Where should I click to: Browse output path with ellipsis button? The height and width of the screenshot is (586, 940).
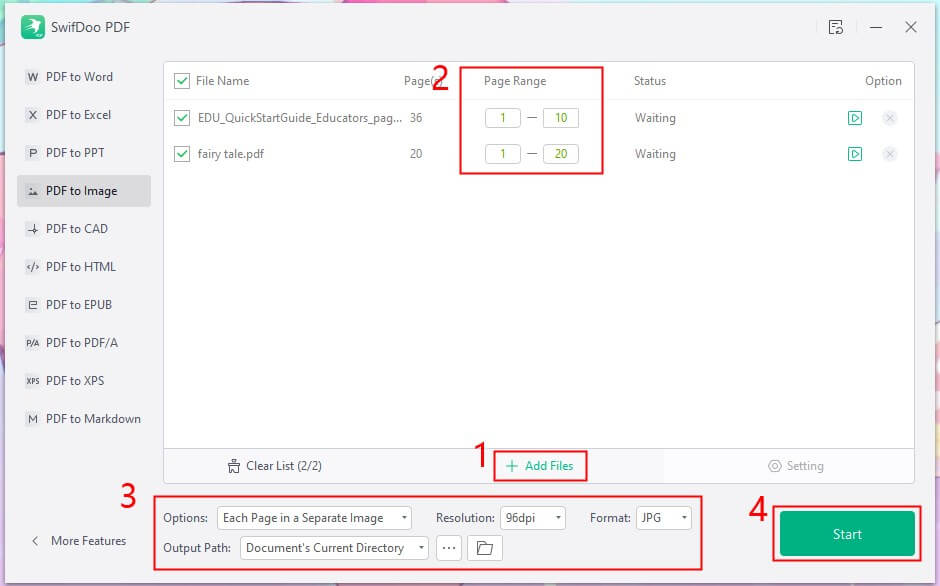pos(449,548)
